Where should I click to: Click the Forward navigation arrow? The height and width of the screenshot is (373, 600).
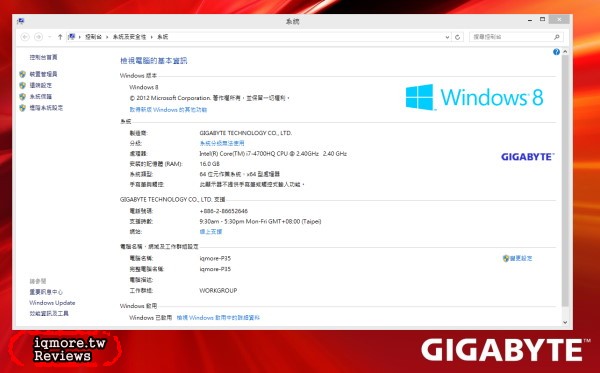coord(38,37)
